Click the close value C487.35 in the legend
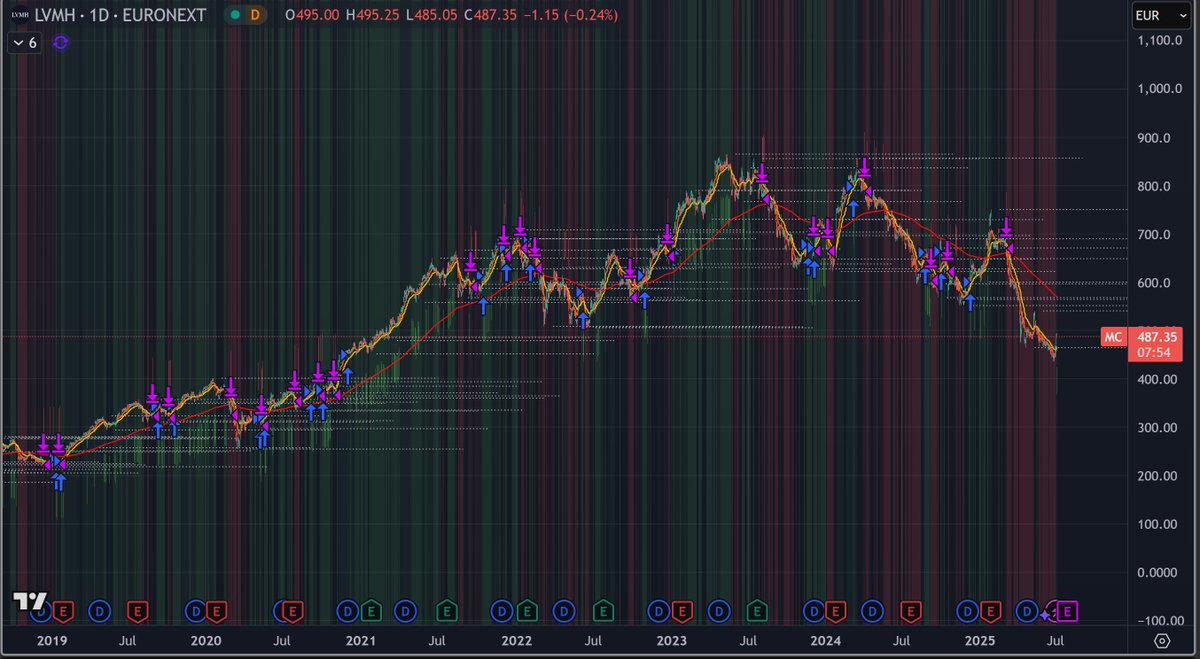This screenshot has width=1200, height=659. pyautogui.click(x=493, y=15)
